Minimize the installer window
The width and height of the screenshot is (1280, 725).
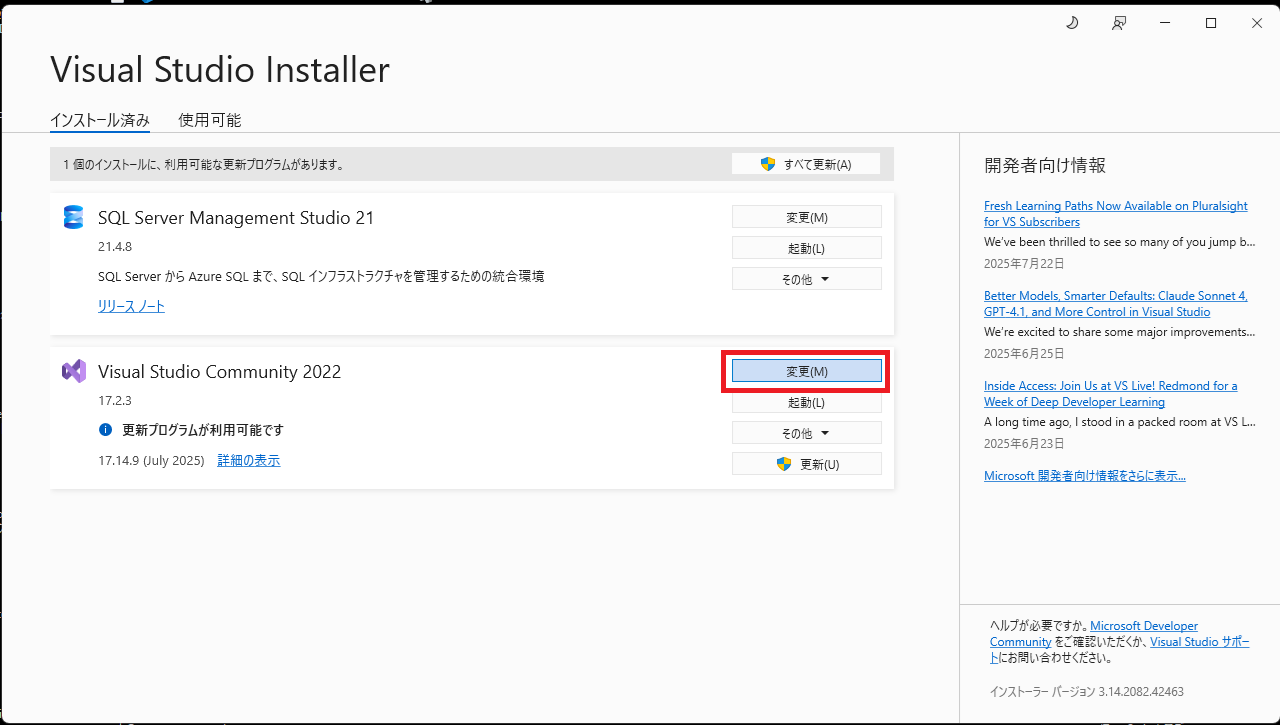pos(1165,23)
